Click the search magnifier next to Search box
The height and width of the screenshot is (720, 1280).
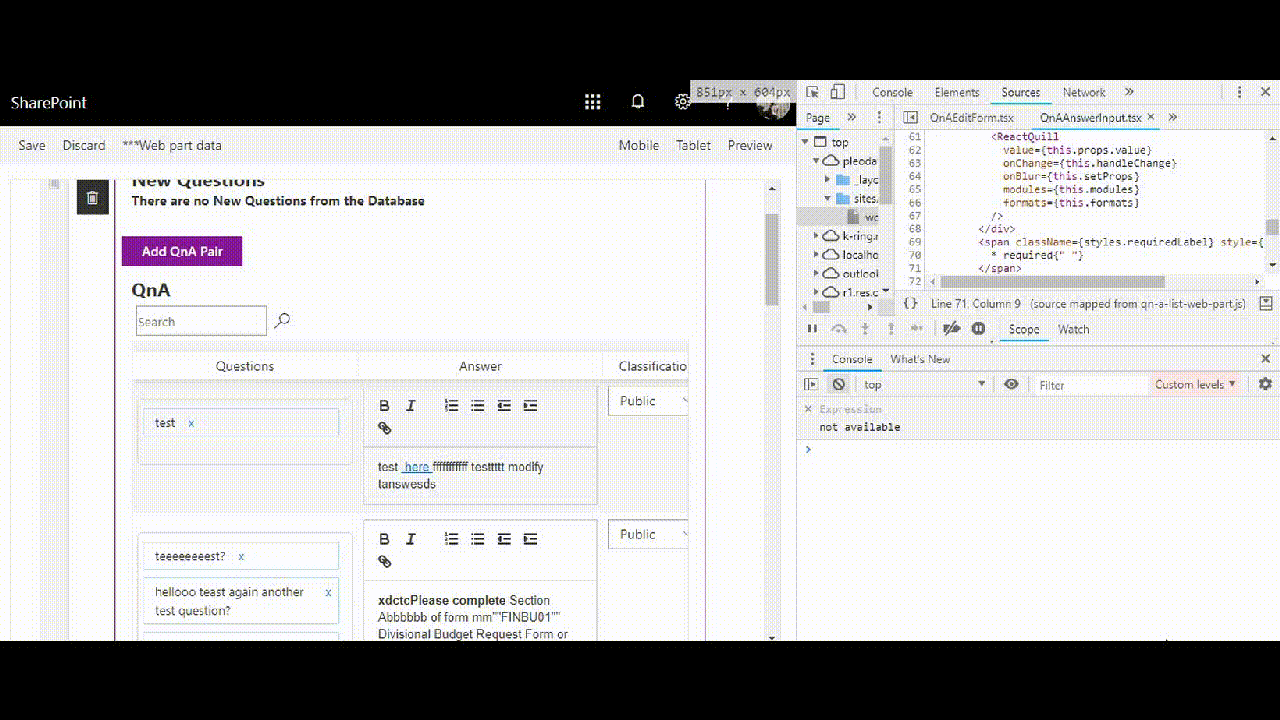(282, 321)
